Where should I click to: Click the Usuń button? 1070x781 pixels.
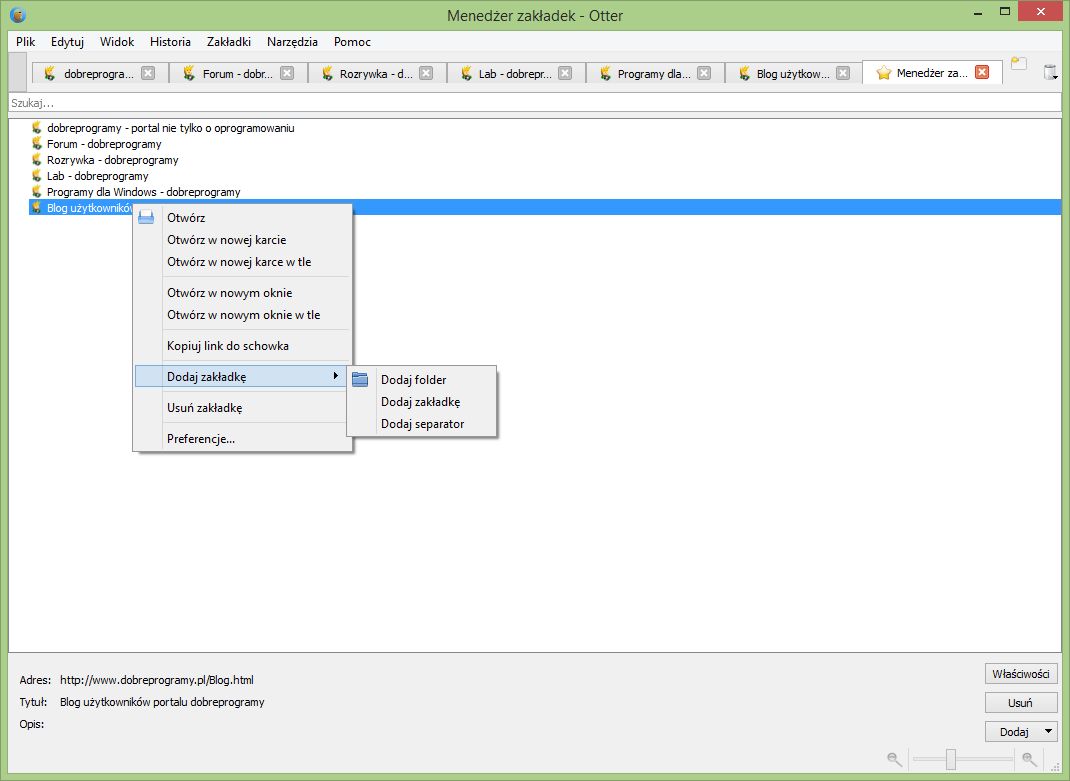coord(1021,702)
